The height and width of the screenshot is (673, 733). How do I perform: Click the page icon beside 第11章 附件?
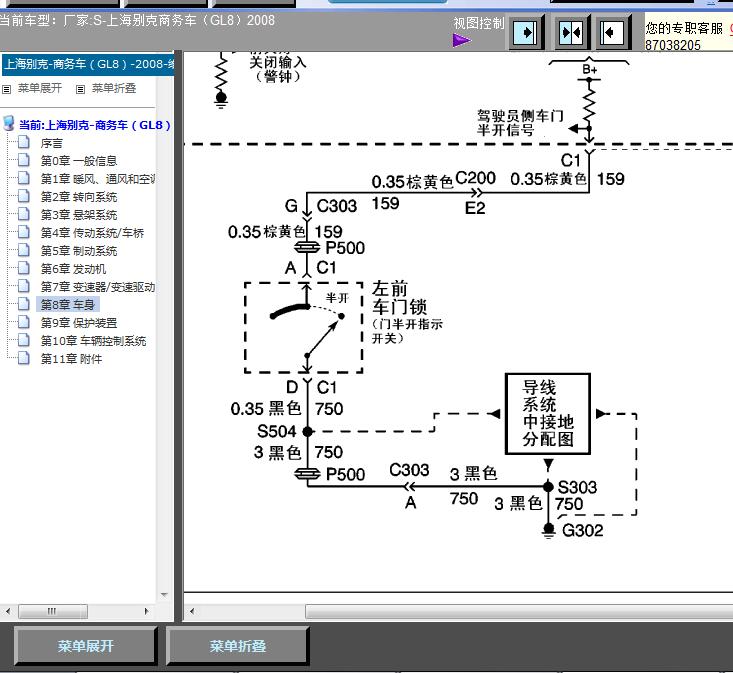click(x=23, y=358)
